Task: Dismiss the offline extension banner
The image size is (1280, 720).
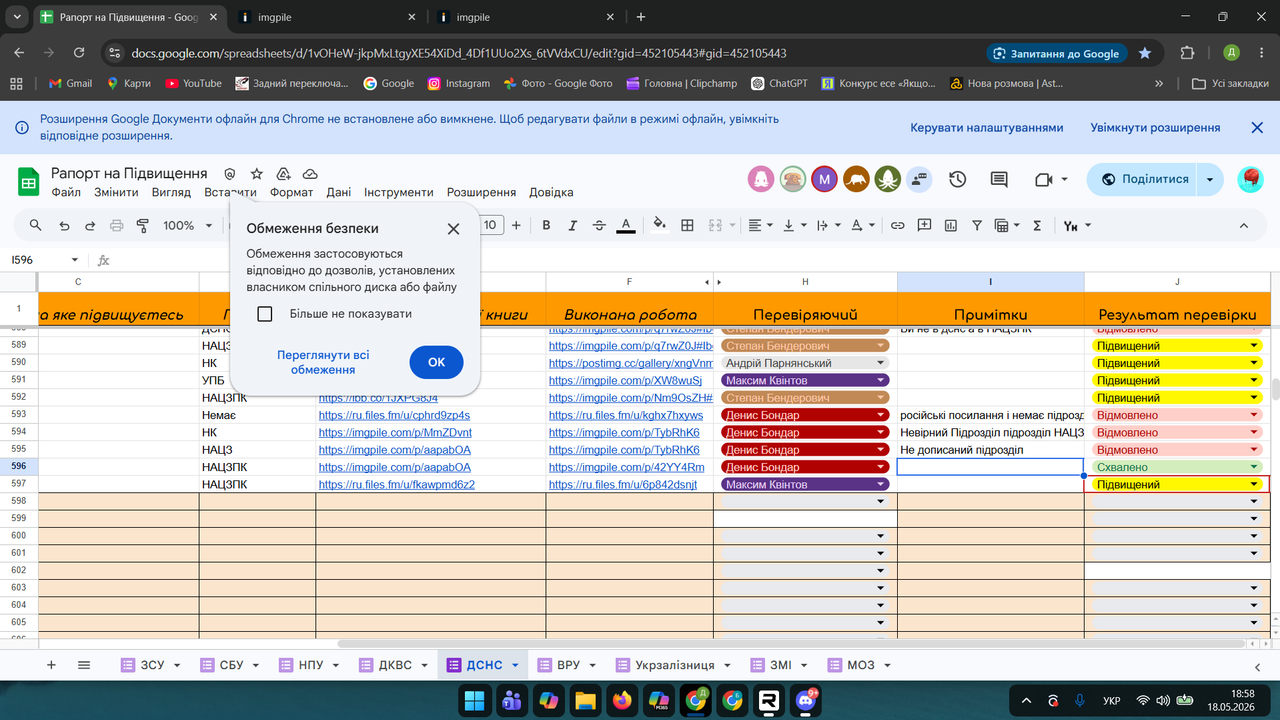Action: pos(1257,128)
